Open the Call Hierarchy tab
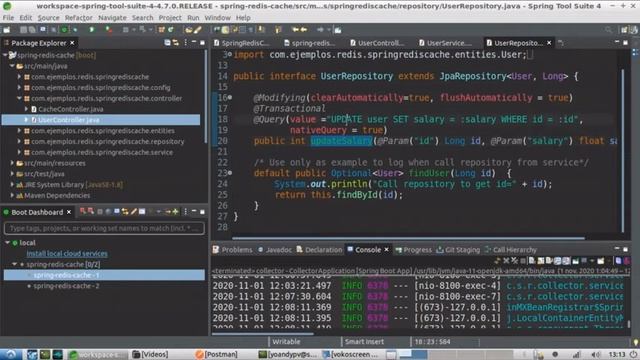 click(x=511, y=250)
